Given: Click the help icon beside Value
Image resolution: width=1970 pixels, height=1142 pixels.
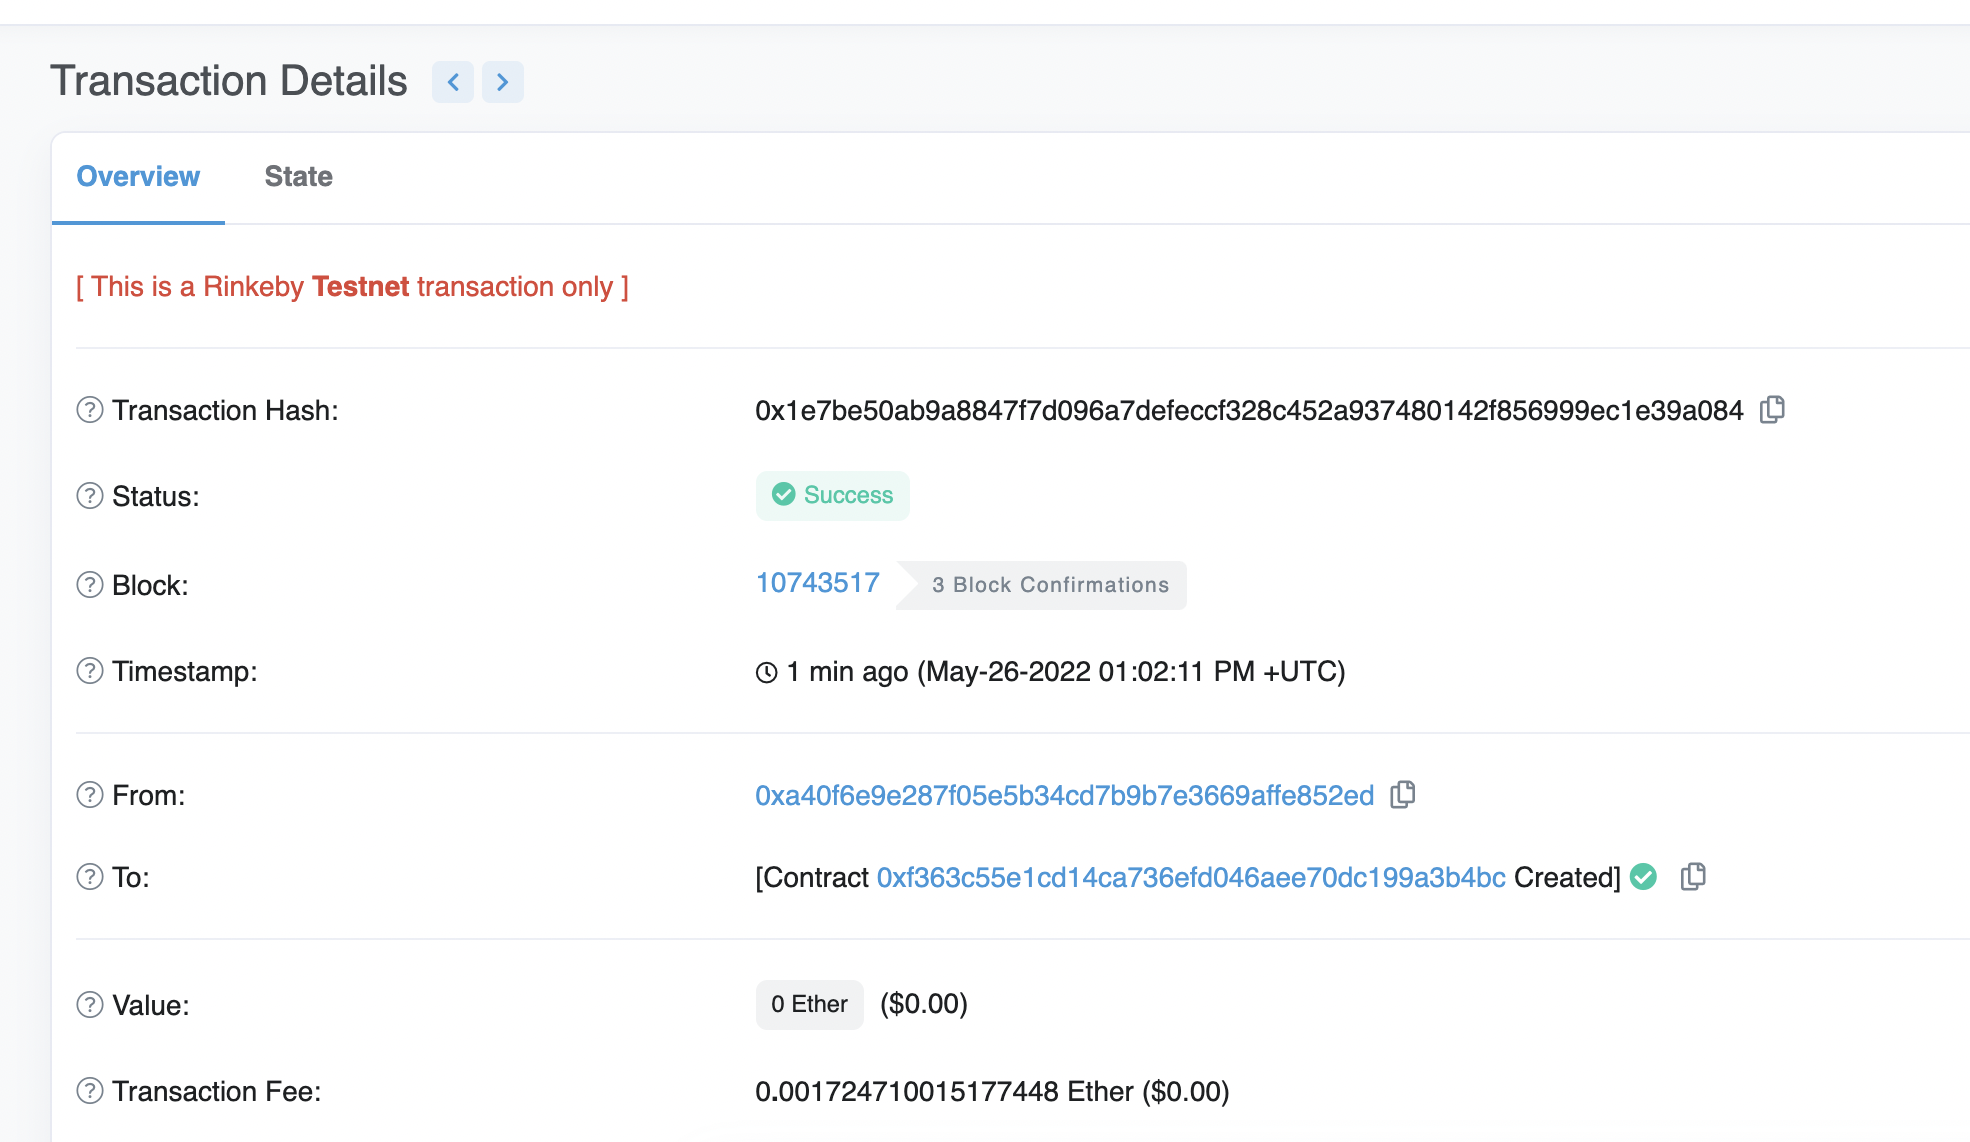Looking at the screenshot, I should click(x=90, y=1005).
